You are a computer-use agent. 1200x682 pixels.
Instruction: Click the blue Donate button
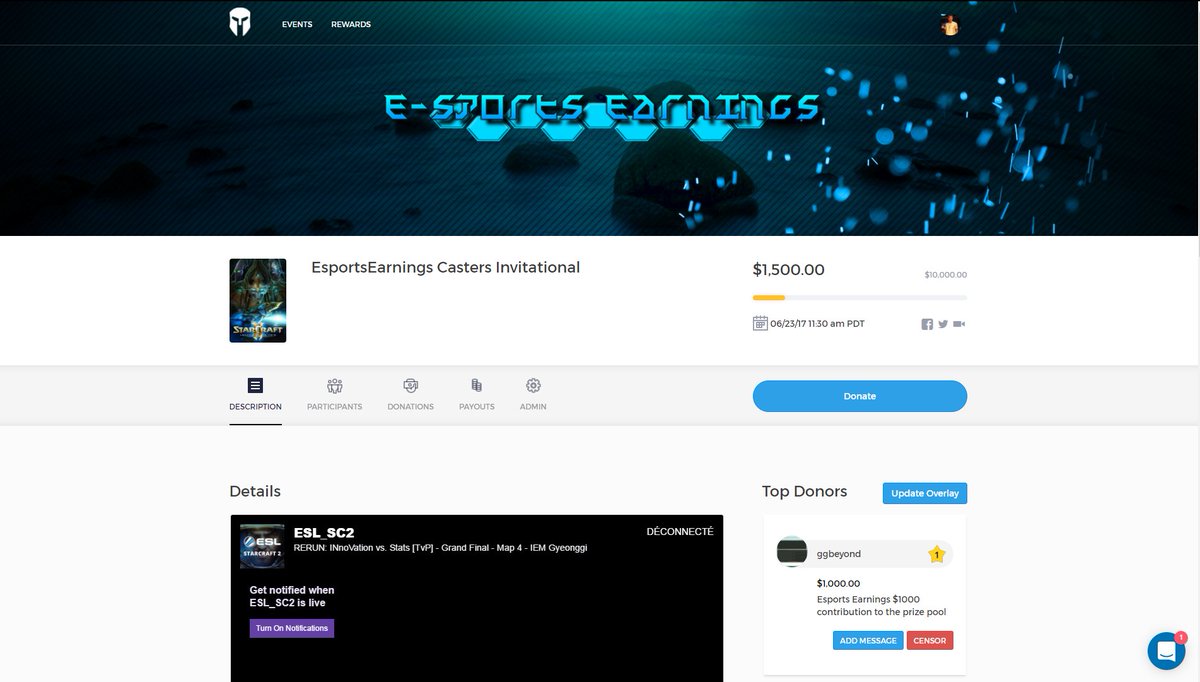(x=860, y=396)
